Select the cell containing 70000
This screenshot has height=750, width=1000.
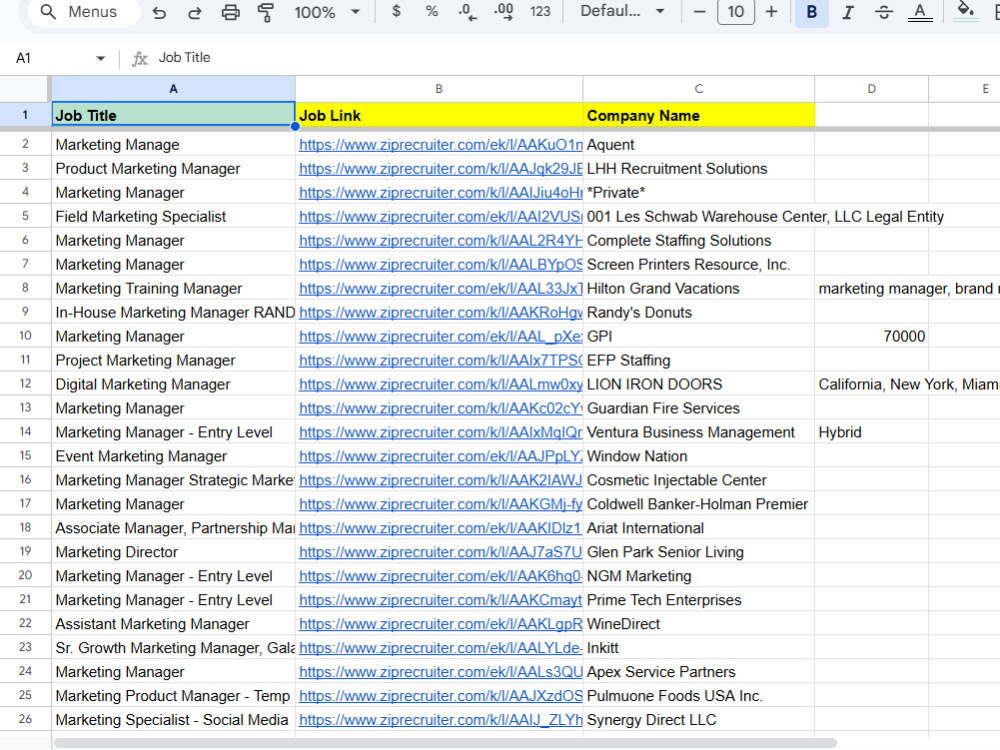pyautogui.click(x=872, y=336)
